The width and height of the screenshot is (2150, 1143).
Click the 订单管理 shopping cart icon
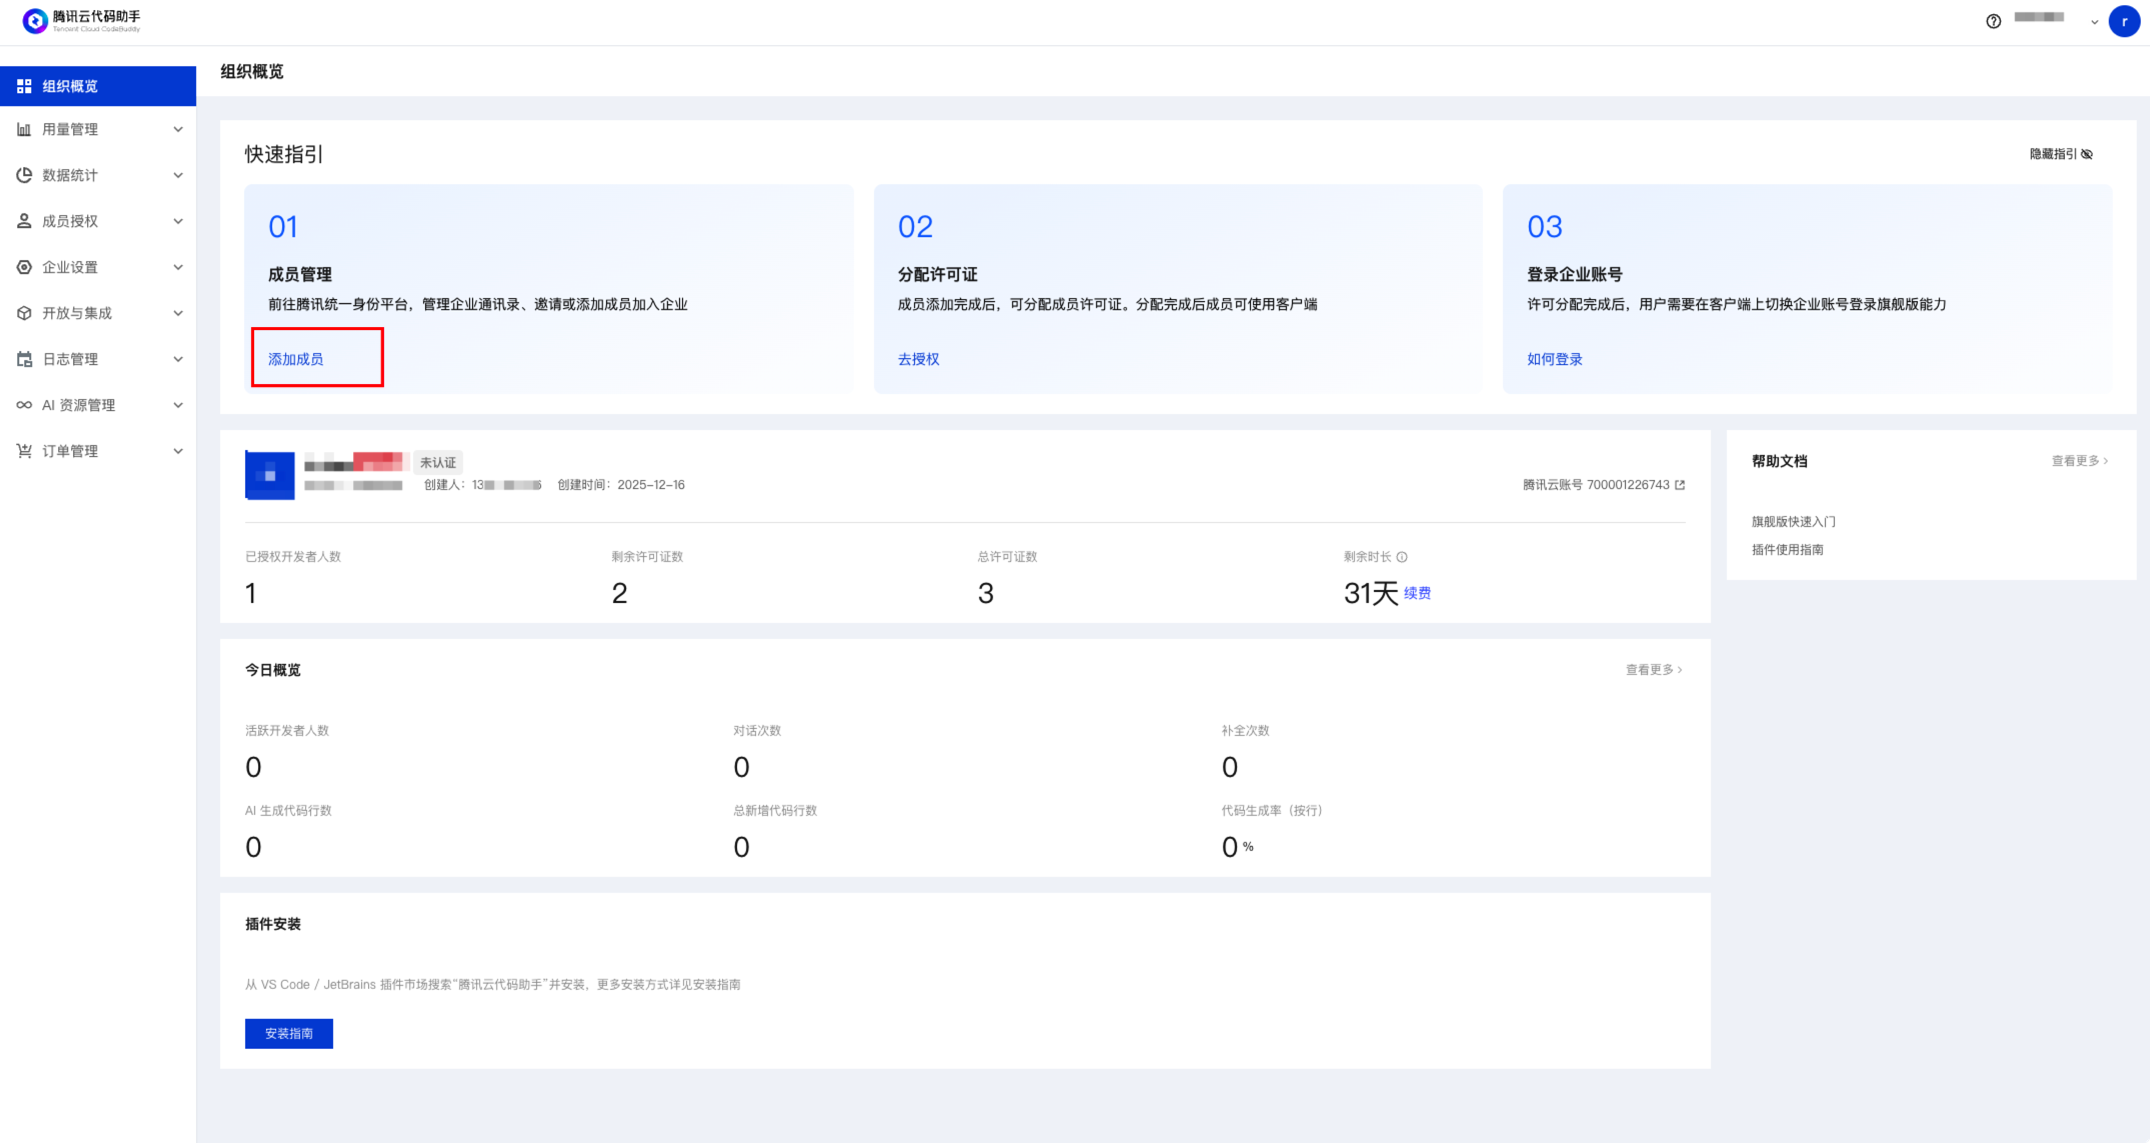coord(24,451)
